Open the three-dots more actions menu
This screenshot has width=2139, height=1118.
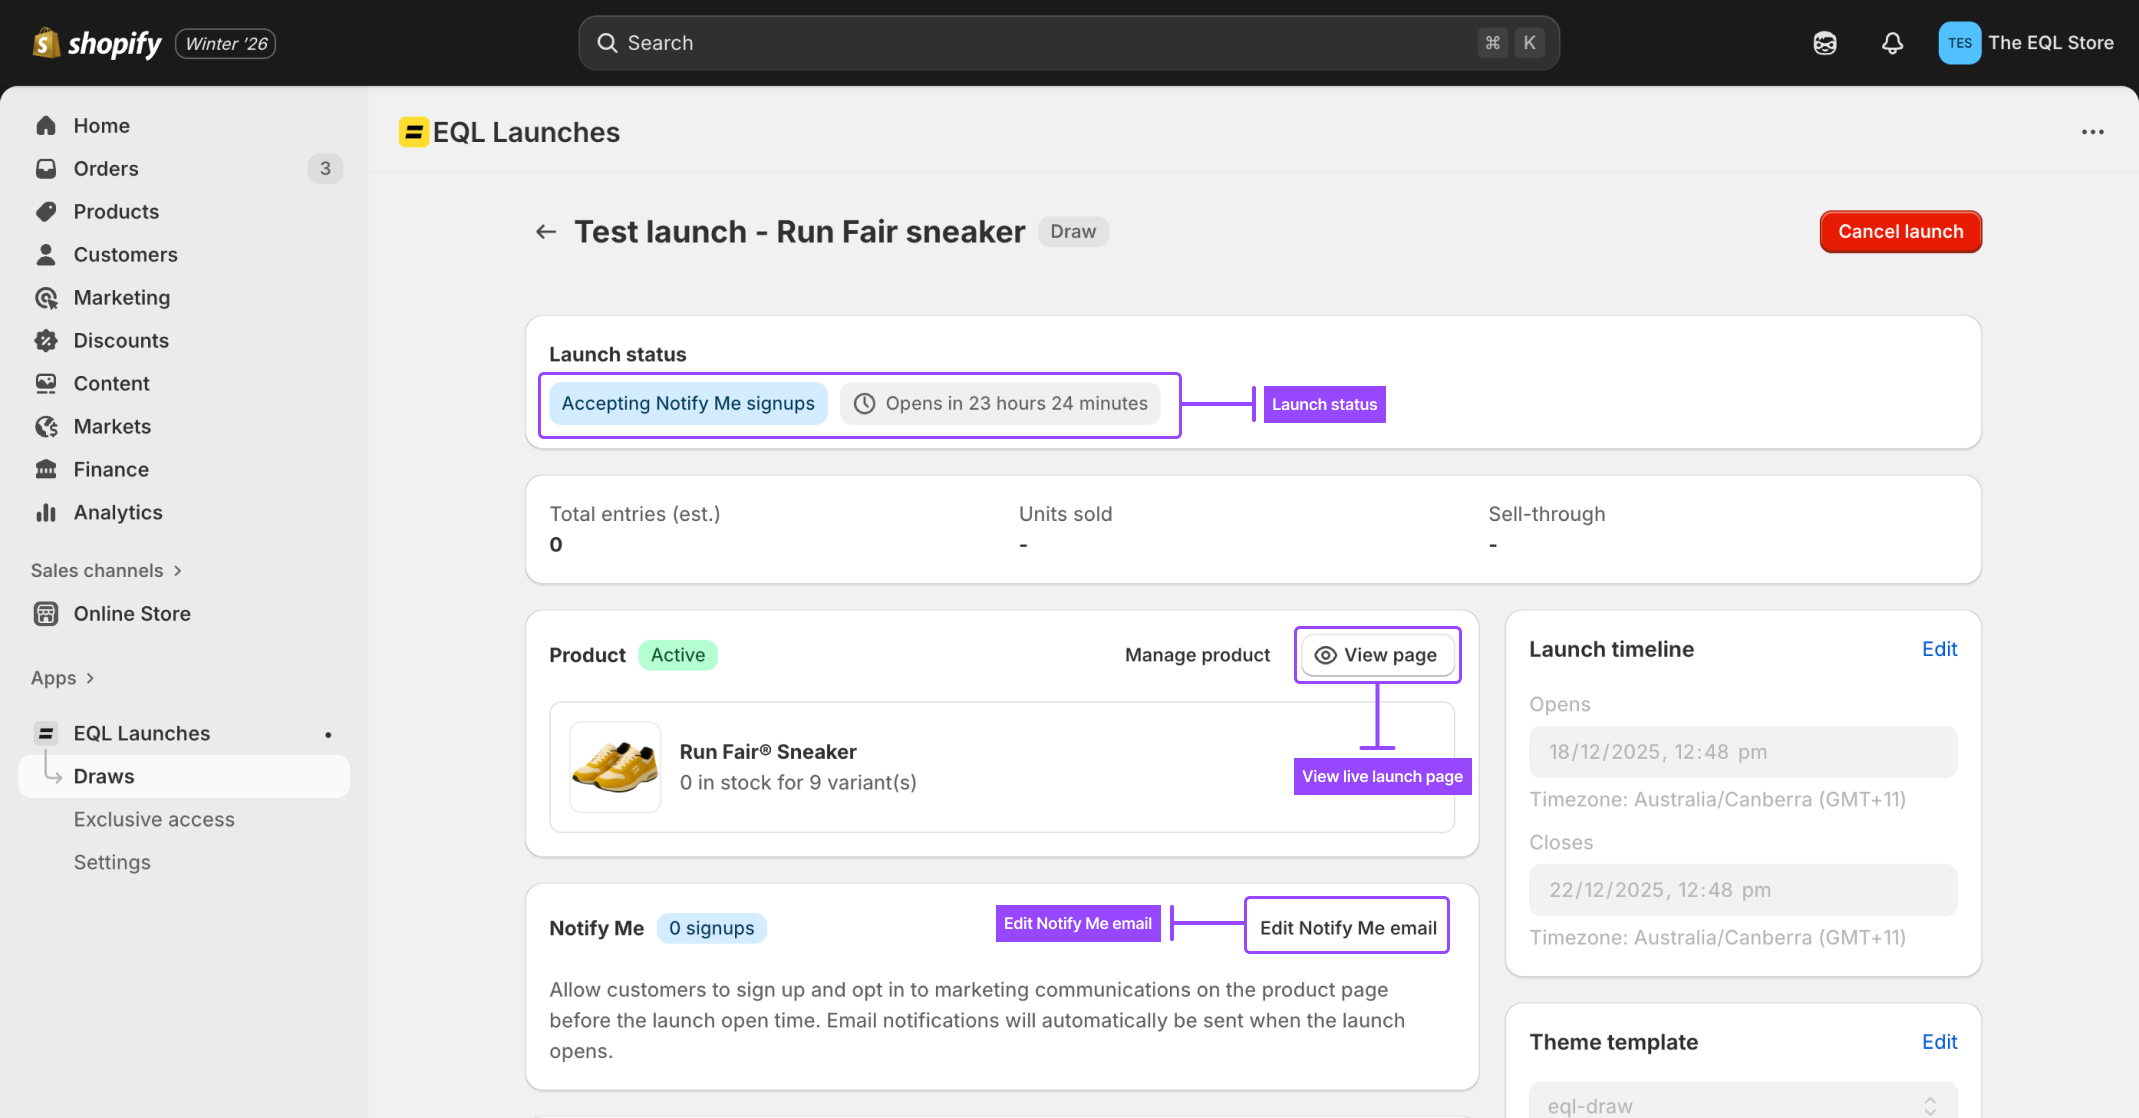(2093, 132)
